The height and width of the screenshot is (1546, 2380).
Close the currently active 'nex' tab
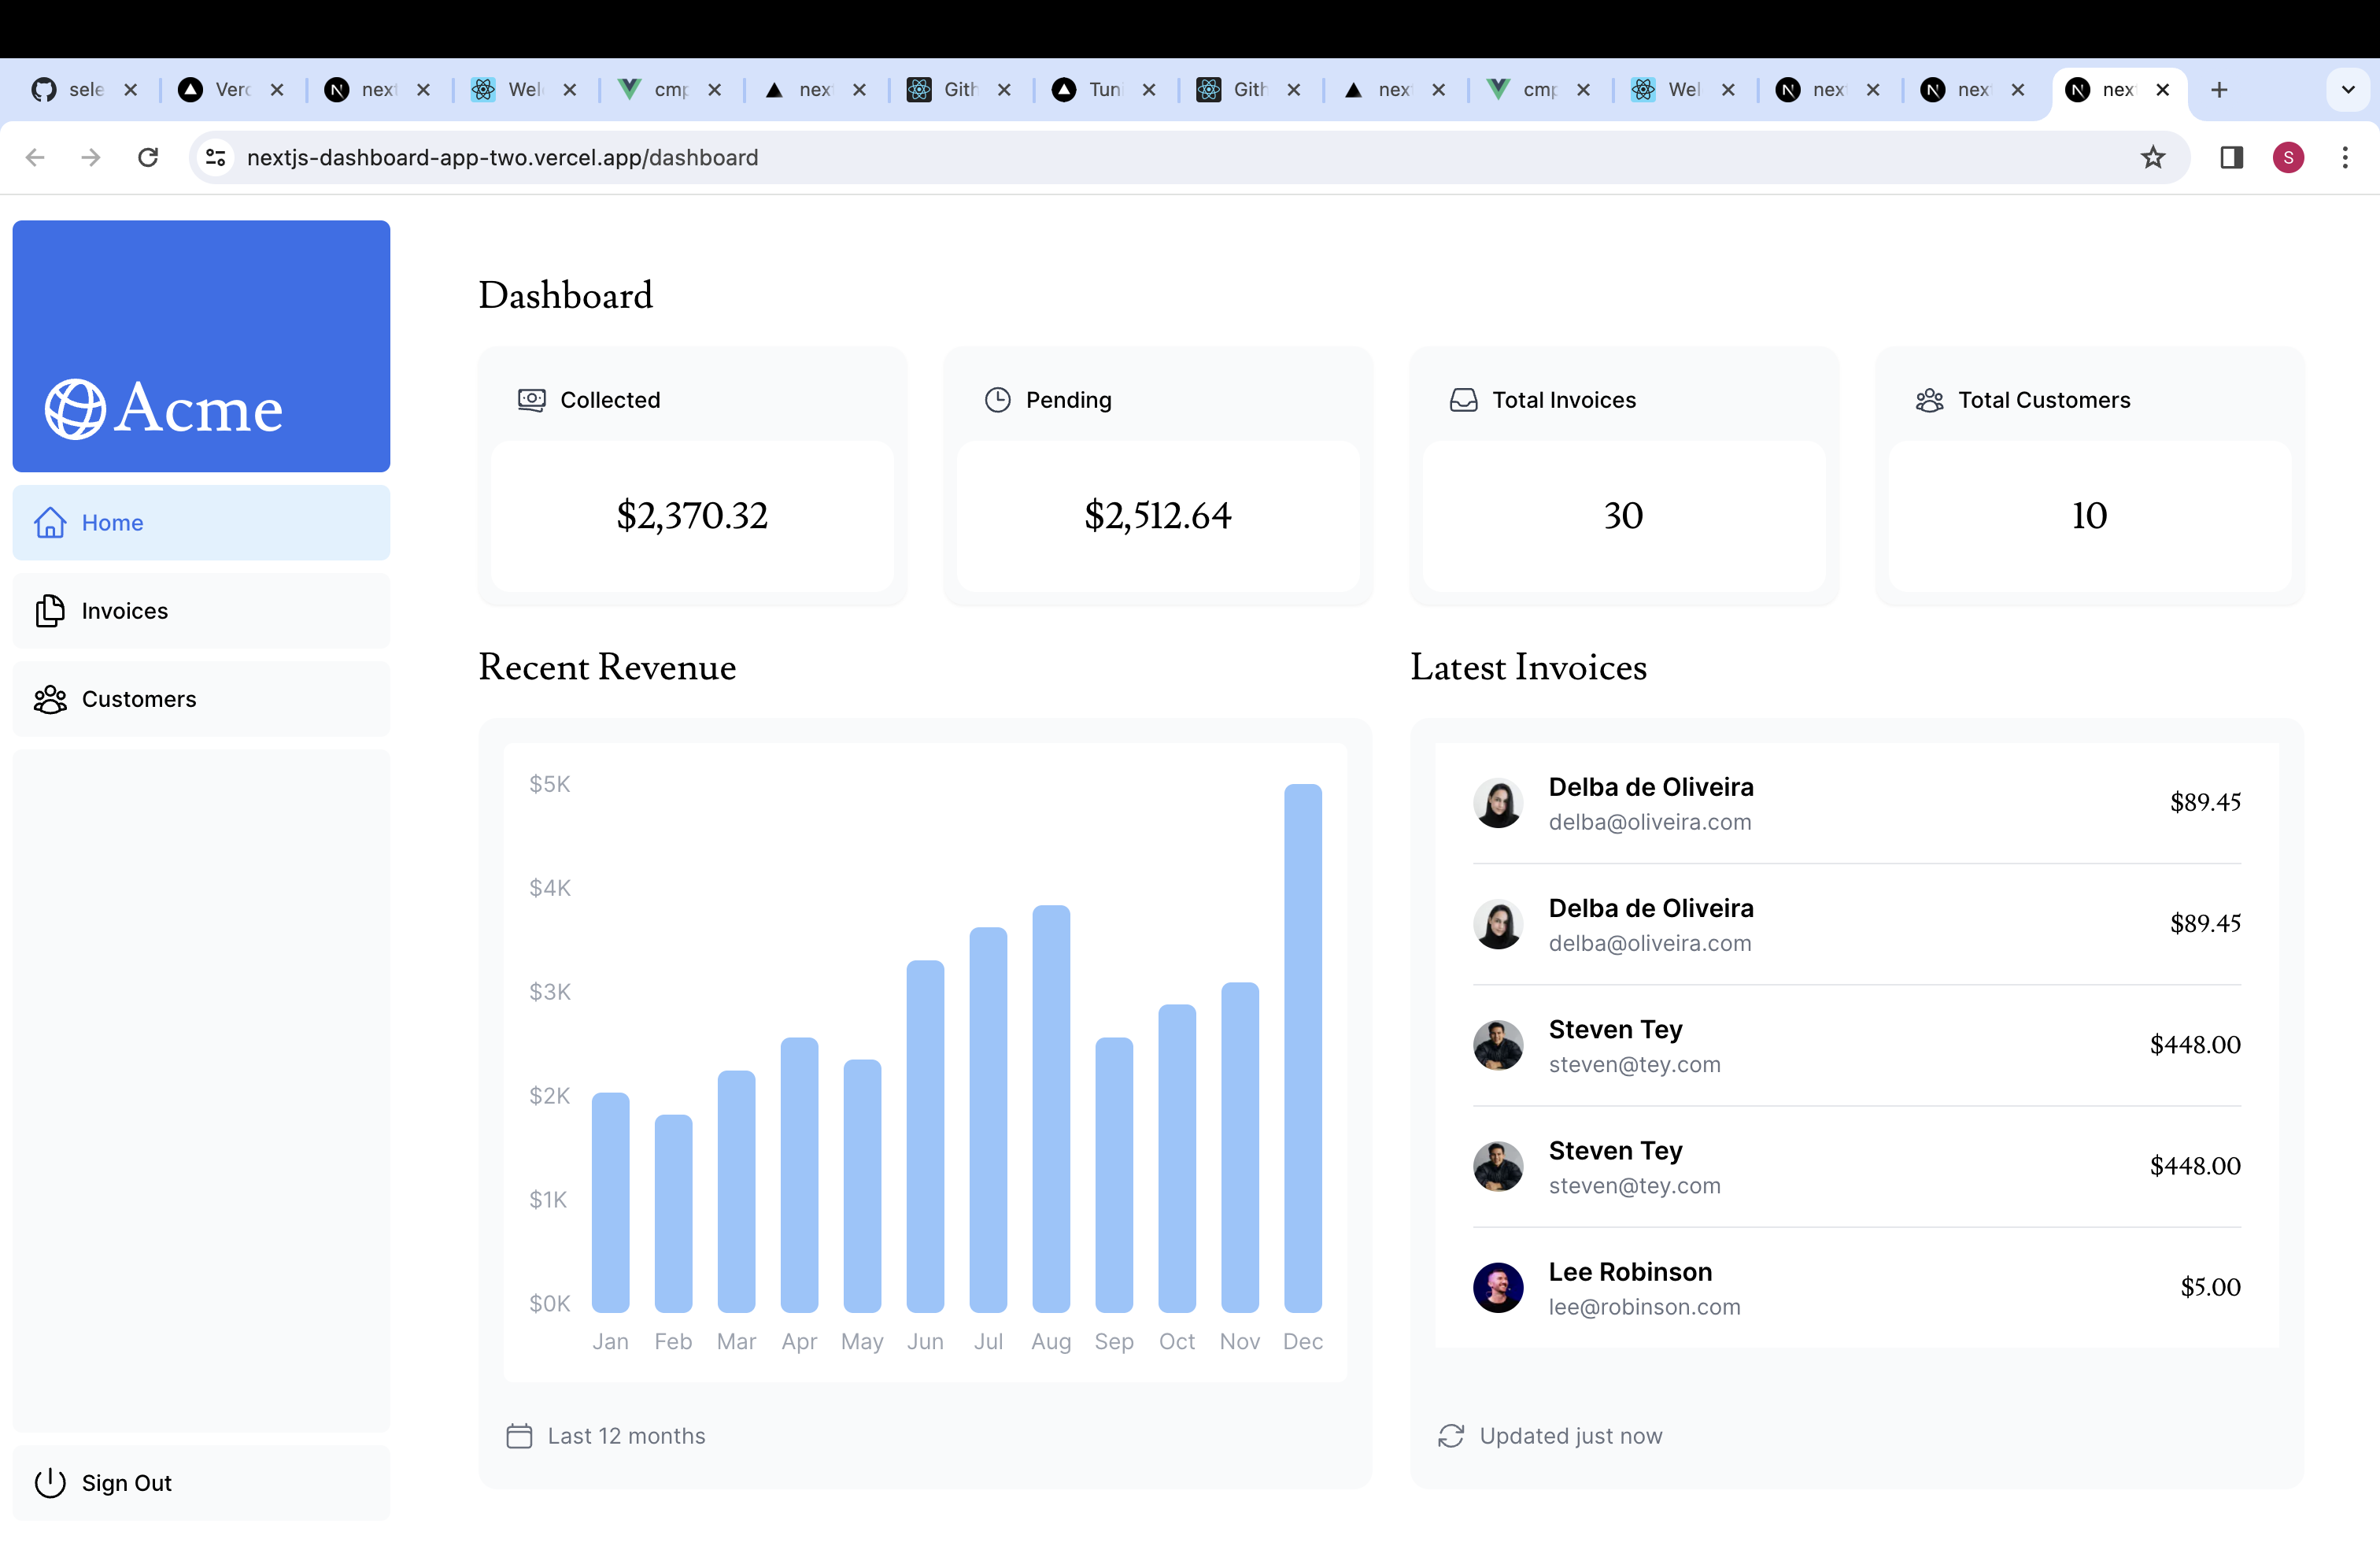point(2163,90)
